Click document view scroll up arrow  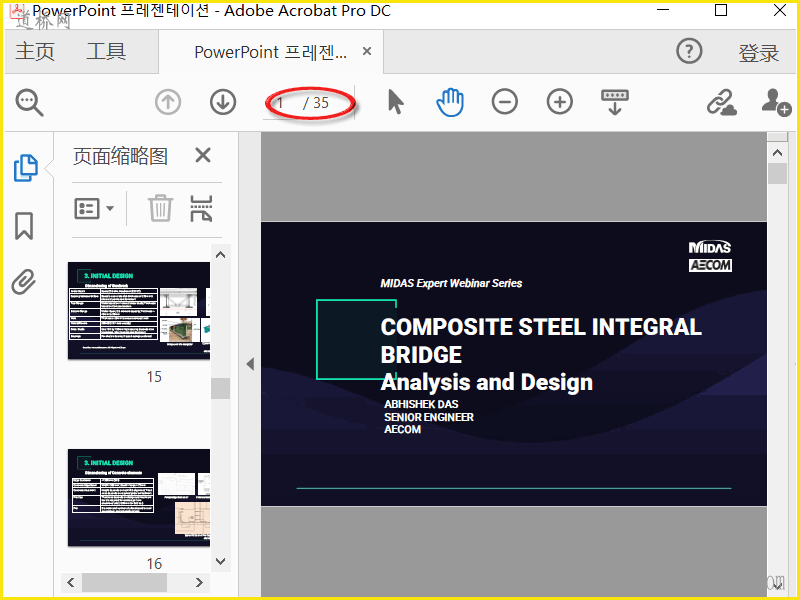click(x=777, y=153)
